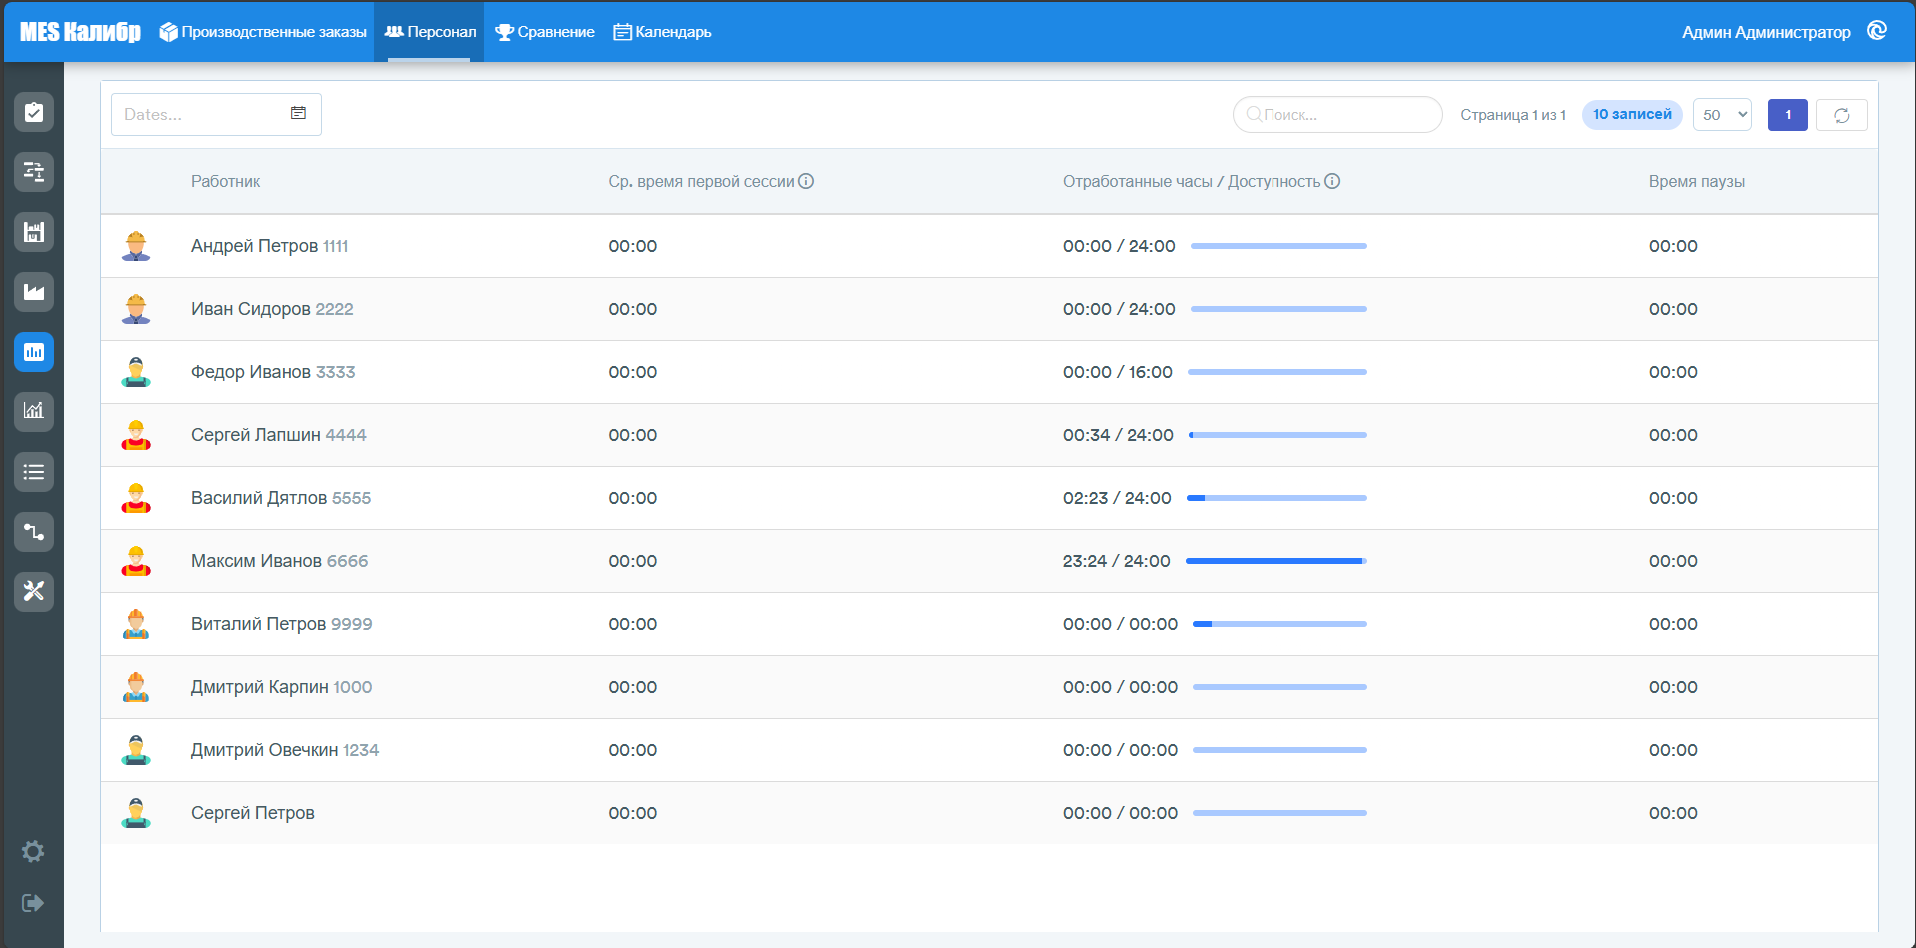Open Производственные заказы tab
The image size is (1916, 948).
click(263, 32)
